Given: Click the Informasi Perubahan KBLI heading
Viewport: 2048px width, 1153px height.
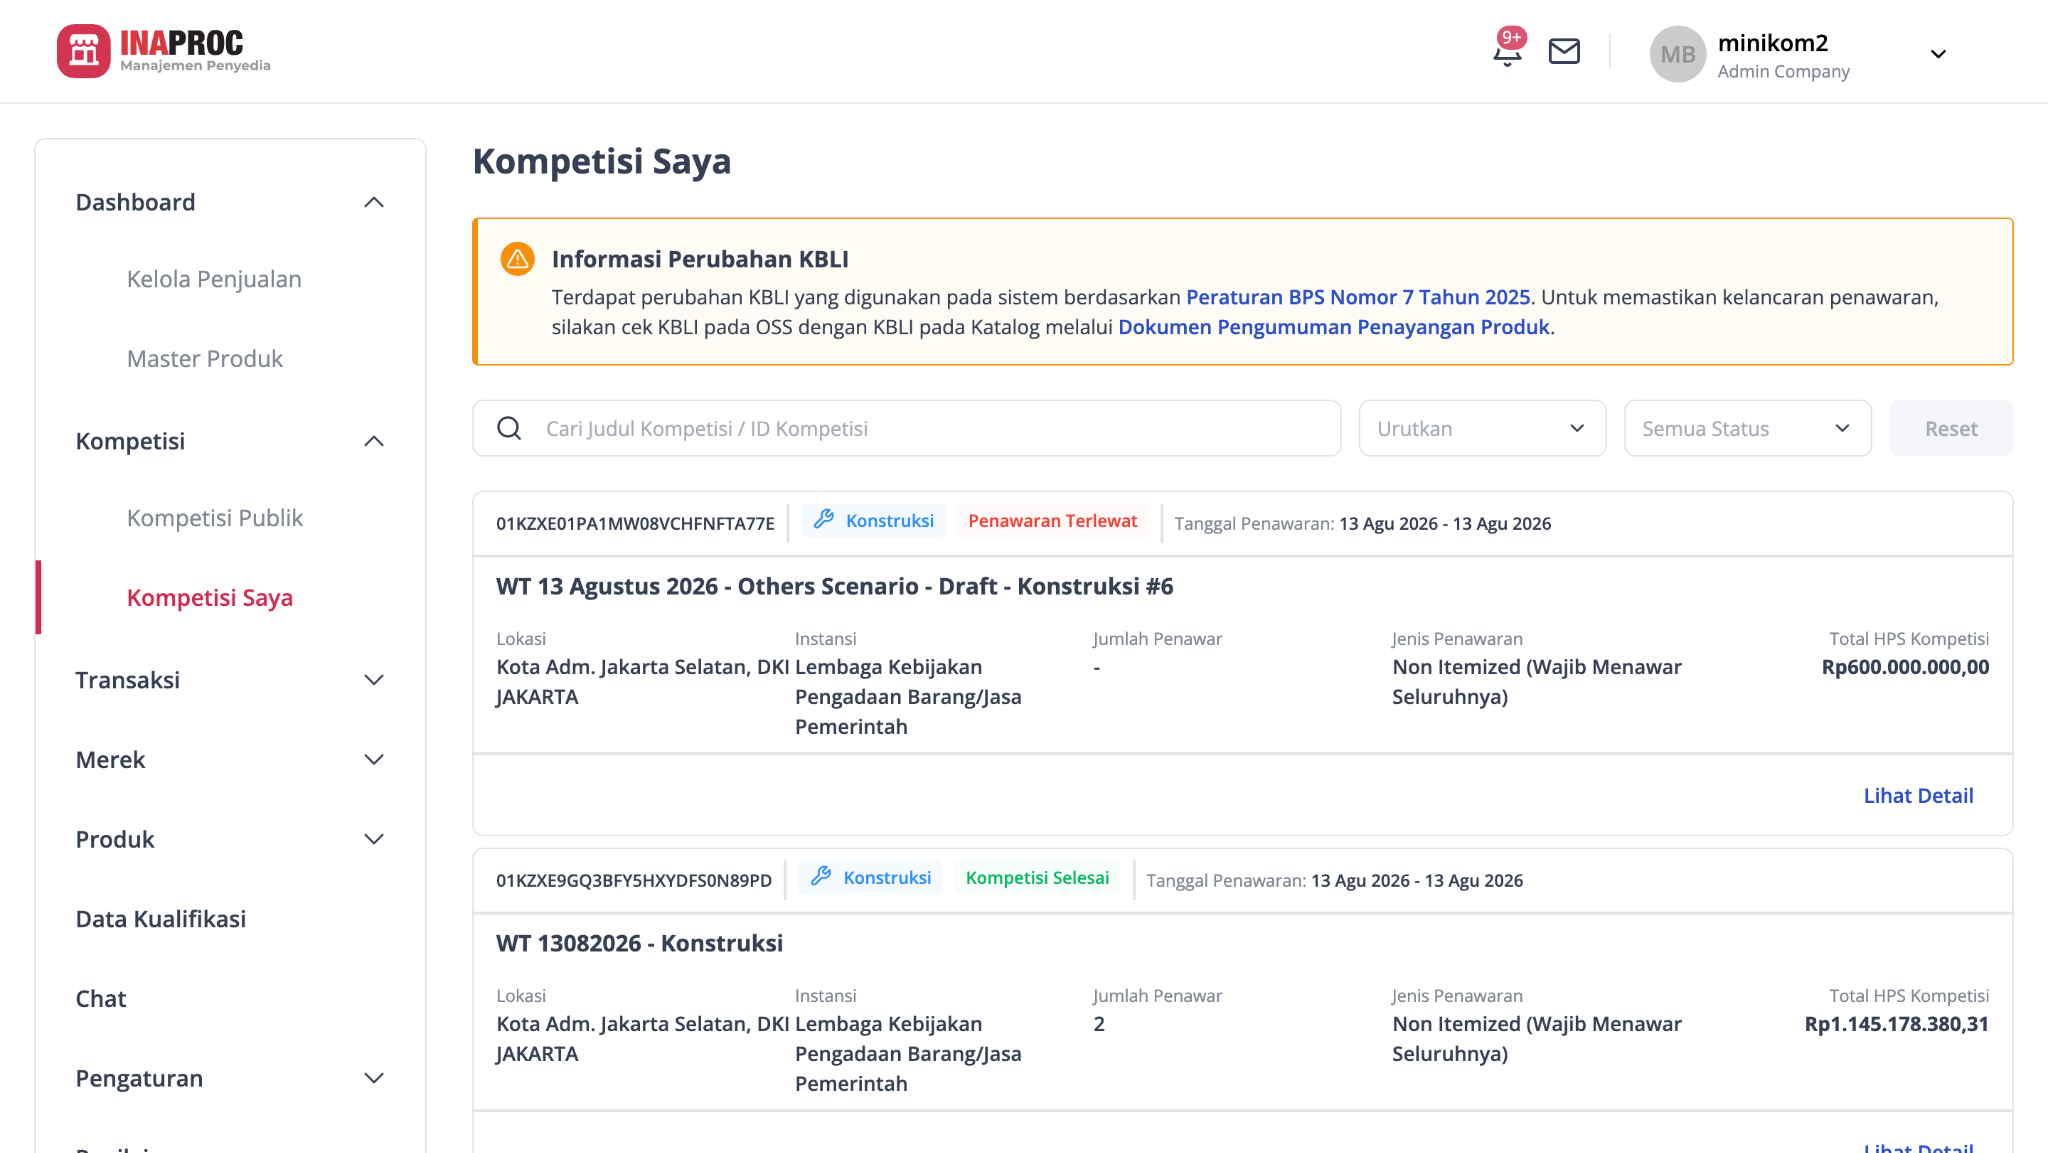Looking at the screenshot, I should [700, 259].
